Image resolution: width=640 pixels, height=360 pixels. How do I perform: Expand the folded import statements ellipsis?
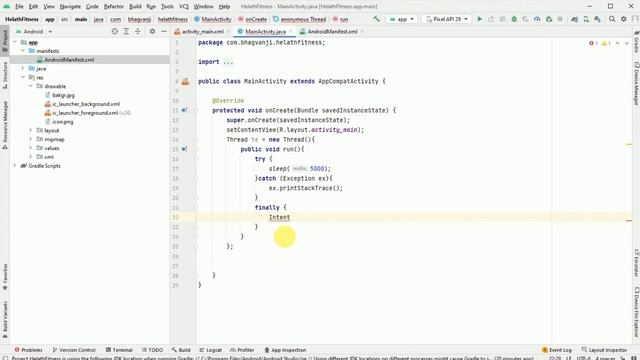tap(228, 62)
